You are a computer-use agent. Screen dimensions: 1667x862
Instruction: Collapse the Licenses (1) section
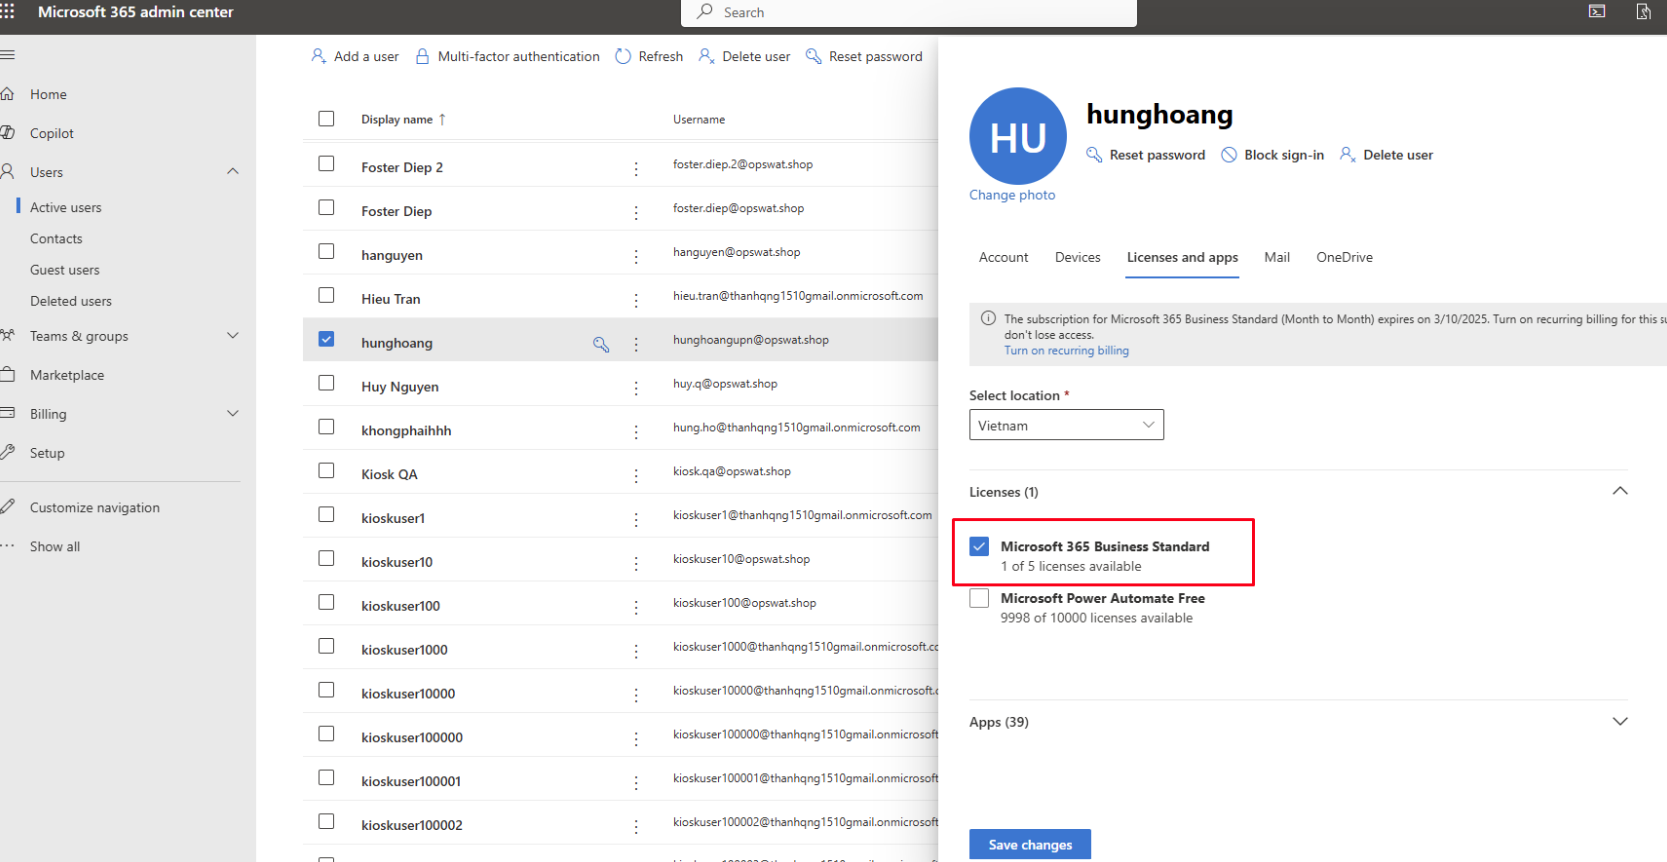coord(1620,491)
